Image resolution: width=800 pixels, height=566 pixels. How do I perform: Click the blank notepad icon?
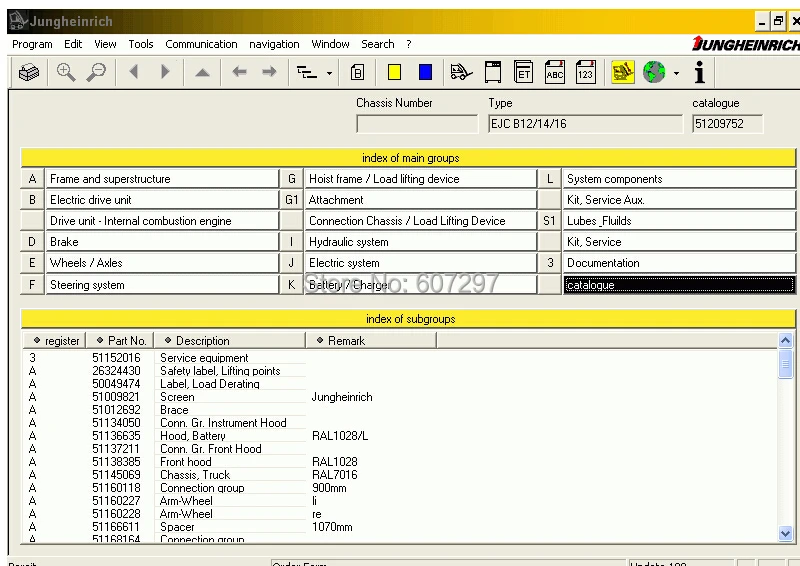coord(493,72)
